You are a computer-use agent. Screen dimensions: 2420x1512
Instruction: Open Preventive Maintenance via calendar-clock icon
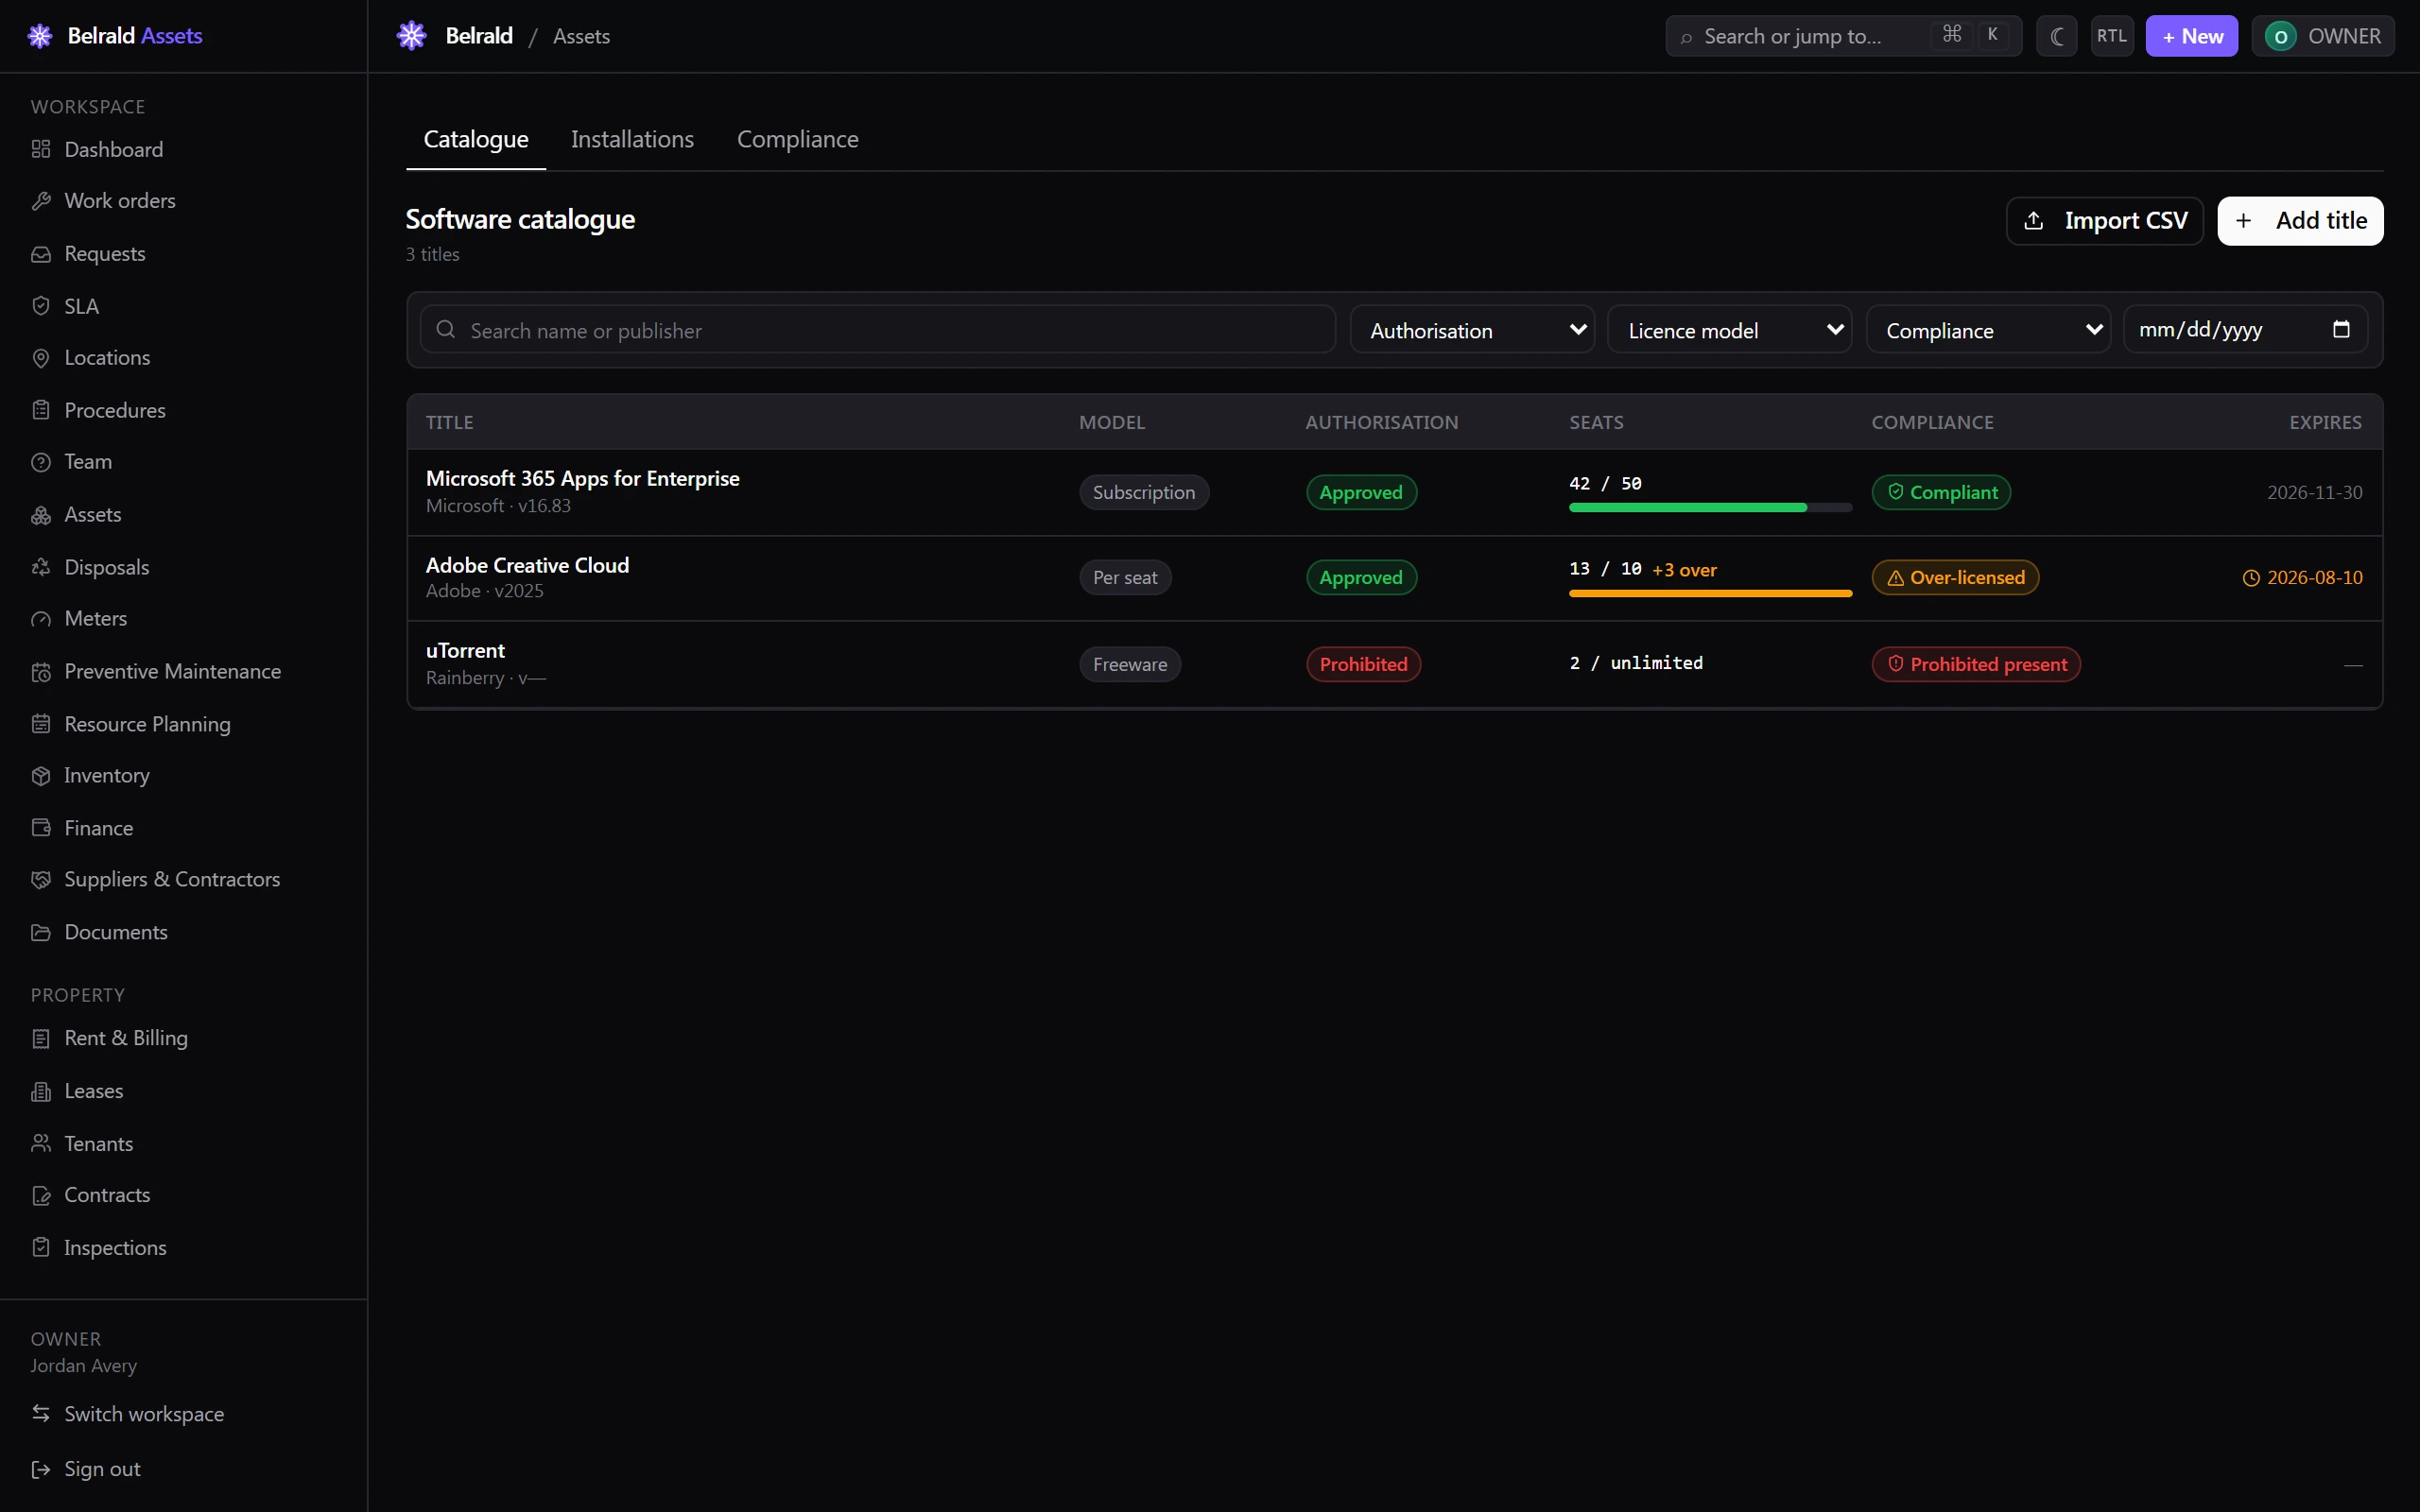coord(41,672)
